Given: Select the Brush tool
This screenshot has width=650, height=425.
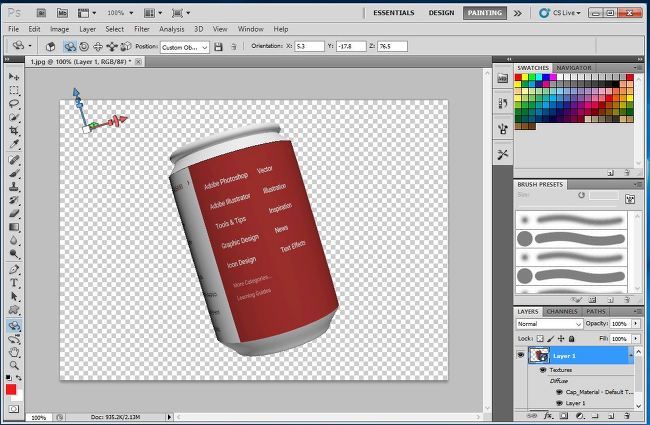Looking at the screenshot, I should pyautogui.click(x=14, y=173).
